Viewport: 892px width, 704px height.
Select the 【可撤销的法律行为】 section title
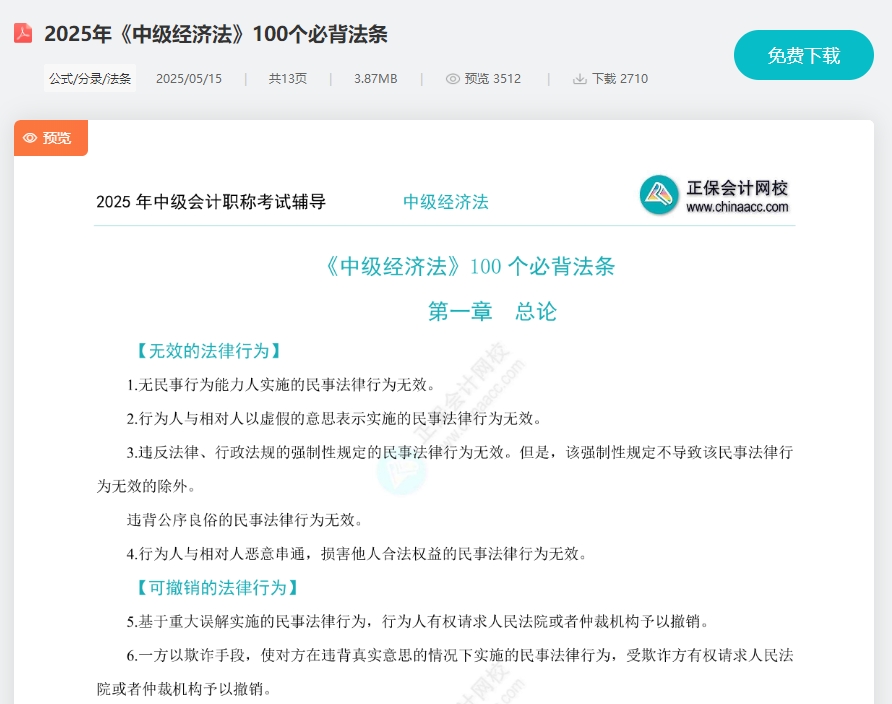[215, 587]
